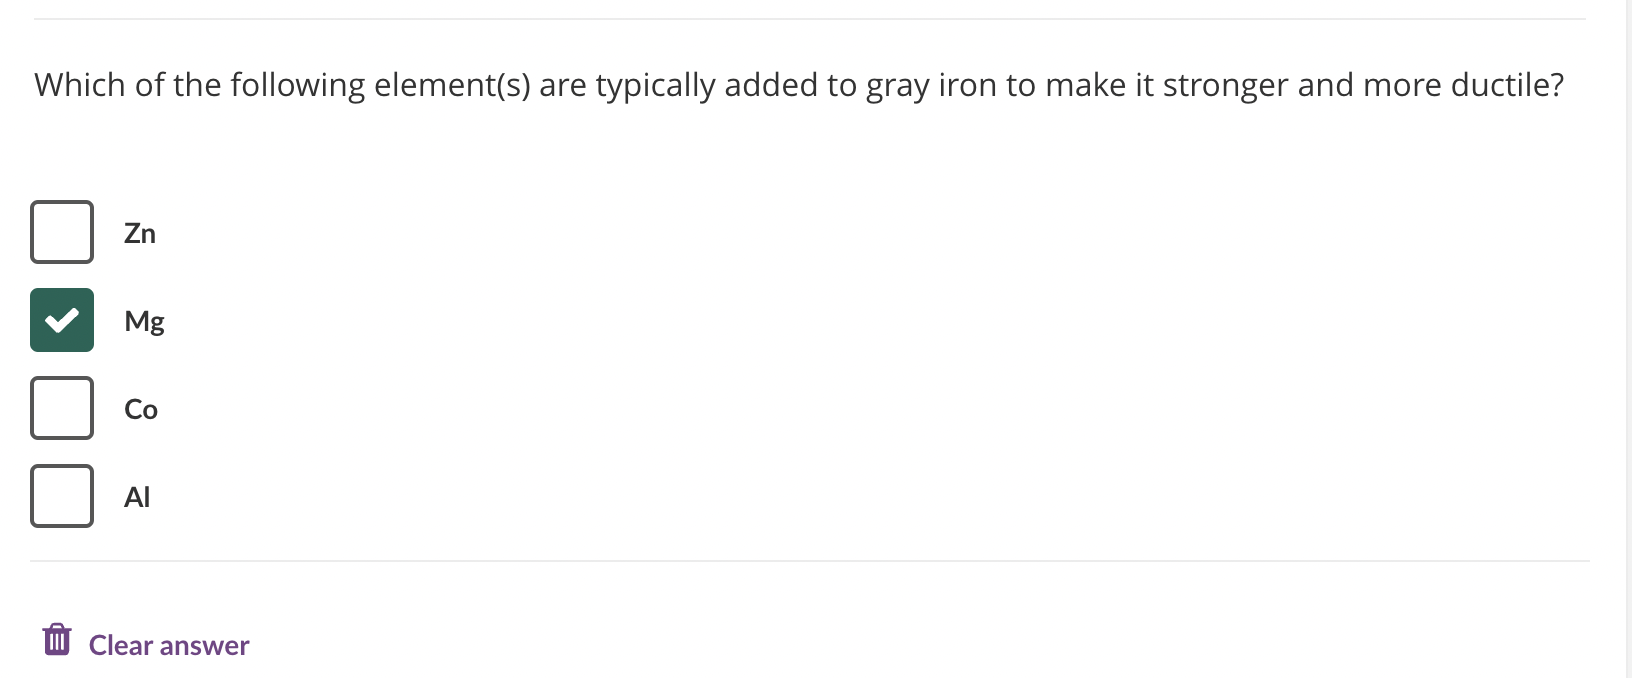Screen dimensions: 1632x678
Task: Click the Co label text
Action: [140, 409]
